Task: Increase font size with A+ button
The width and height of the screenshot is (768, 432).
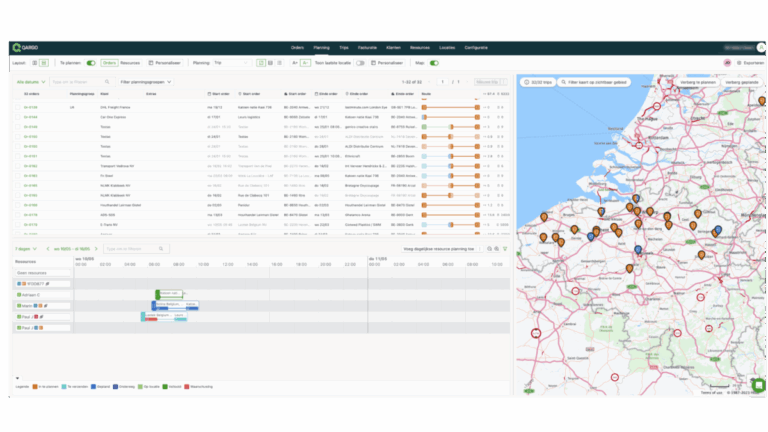Action: [x=295, y=63]
